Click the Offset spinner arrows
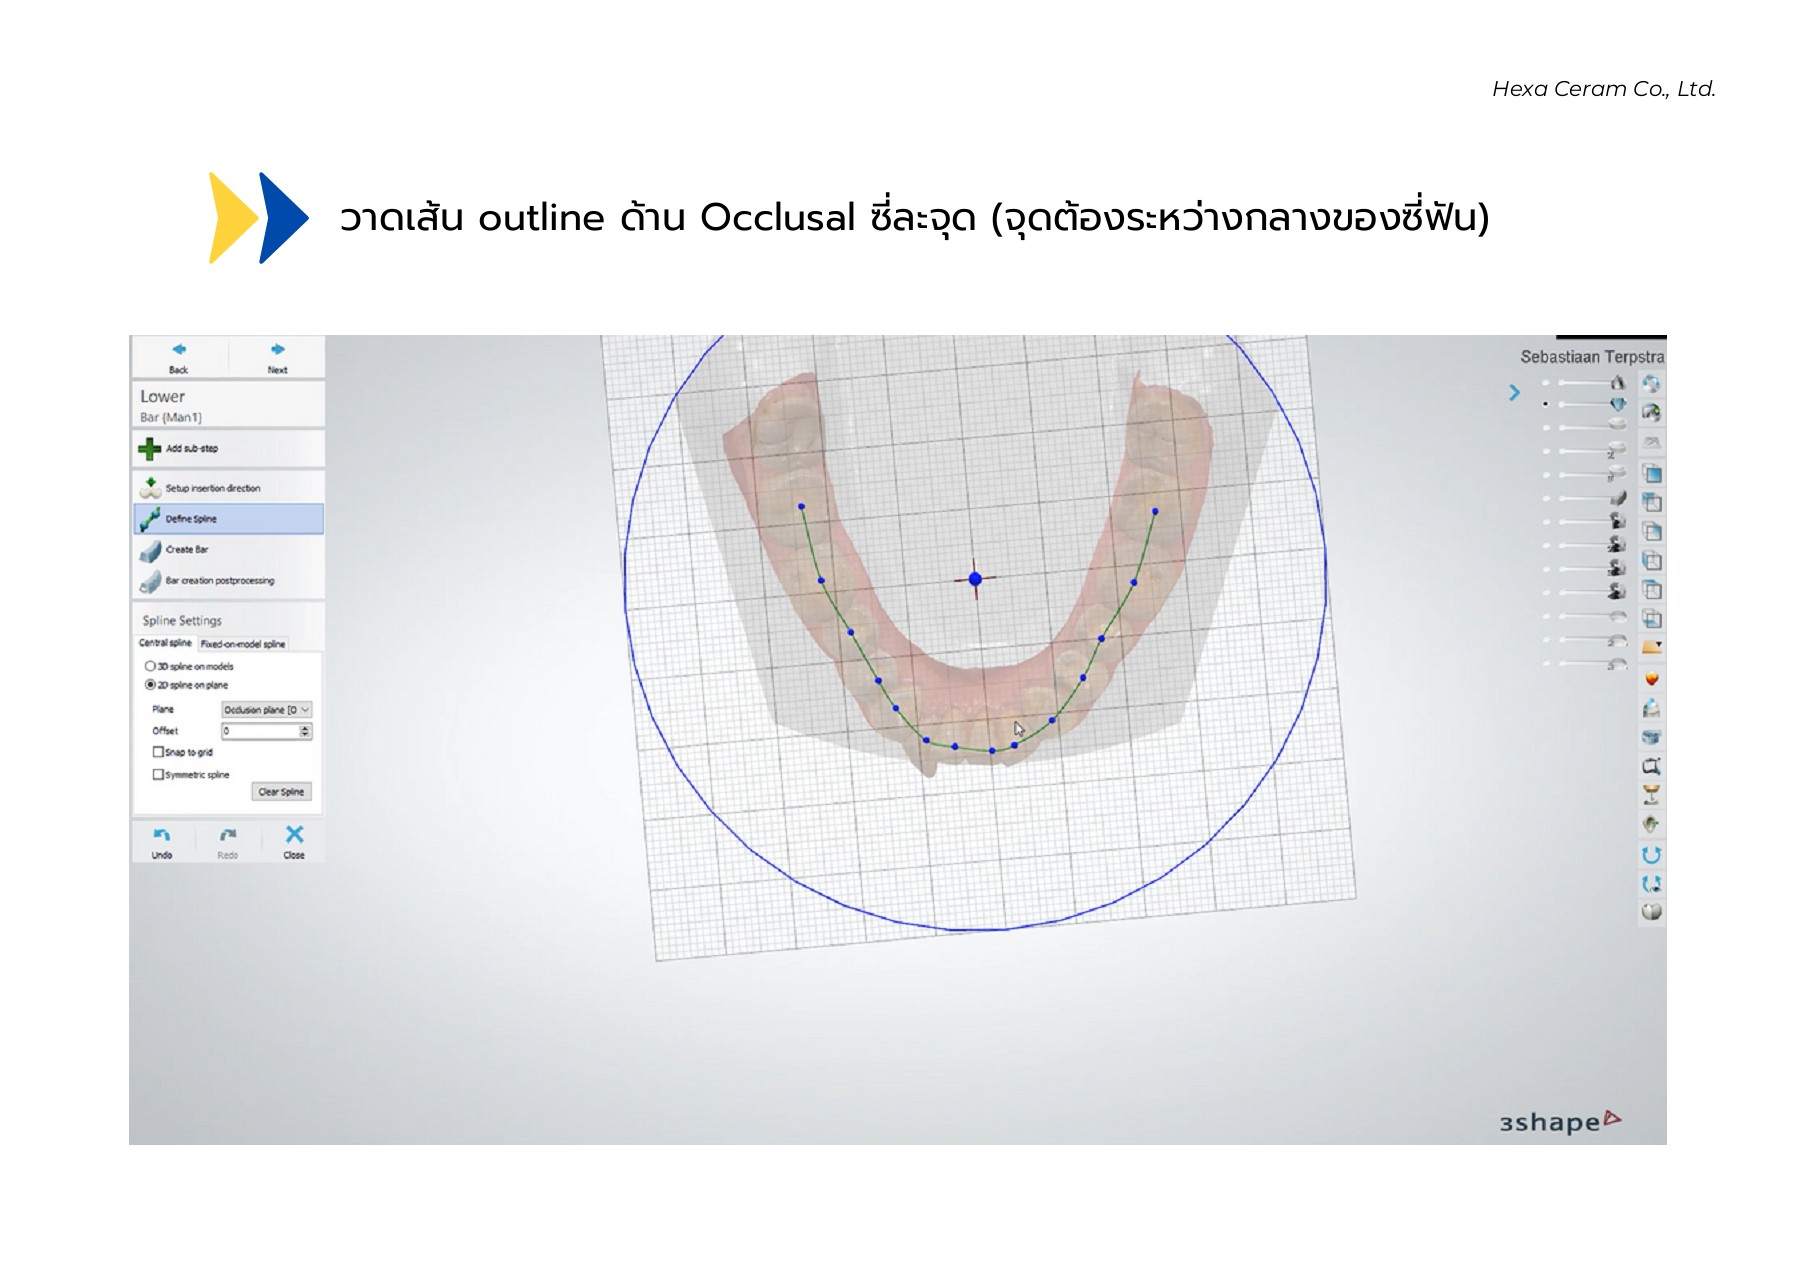Screen dimensions: 1800x1273 [x=305, y=731]
